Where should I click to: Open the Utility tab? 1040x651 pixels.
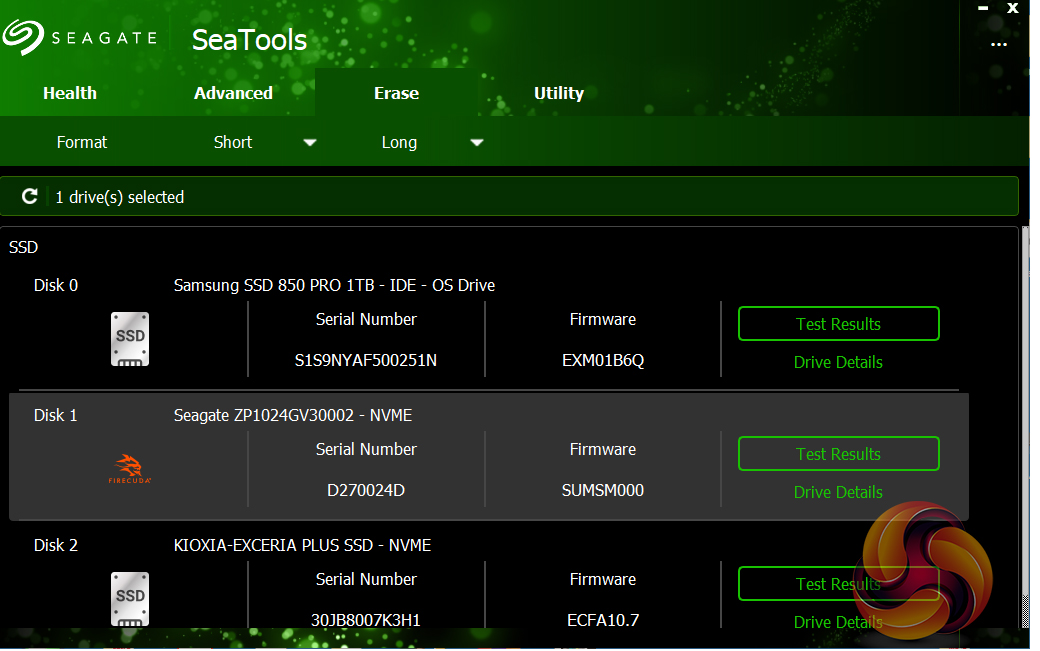(558, 93)
